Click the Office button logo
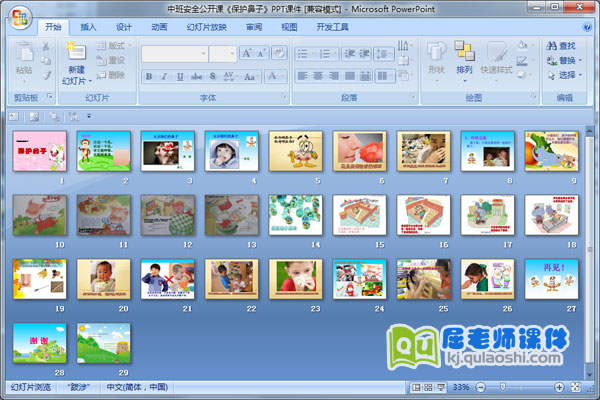The image size is (600, 400). [20, 18]
